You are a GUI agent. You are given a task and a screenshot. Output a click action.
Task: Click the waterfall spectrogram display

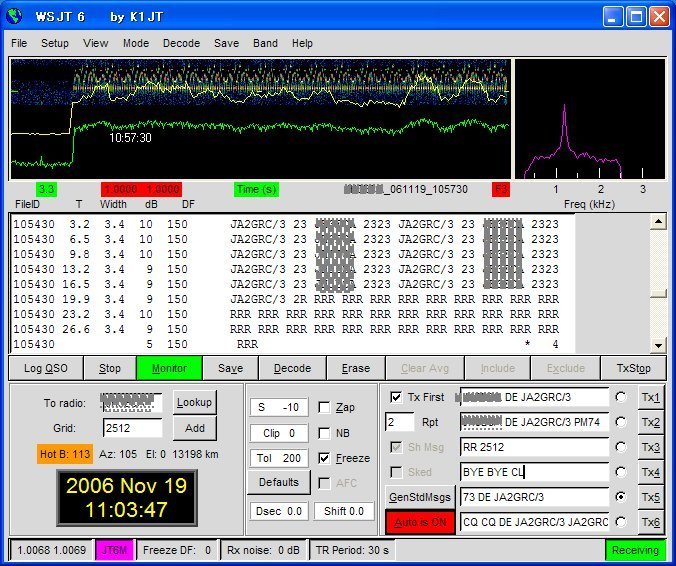(261, 119)
